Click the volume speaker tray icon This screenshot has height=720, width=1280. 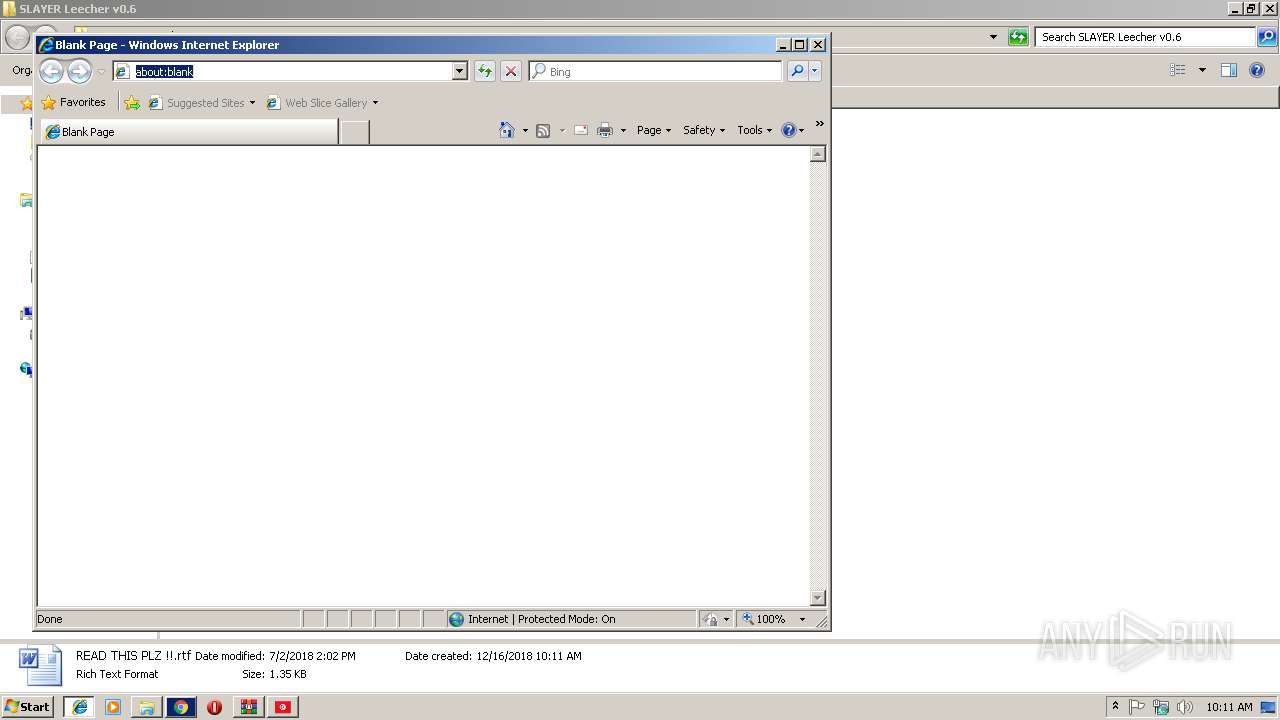pos(1184,707)
